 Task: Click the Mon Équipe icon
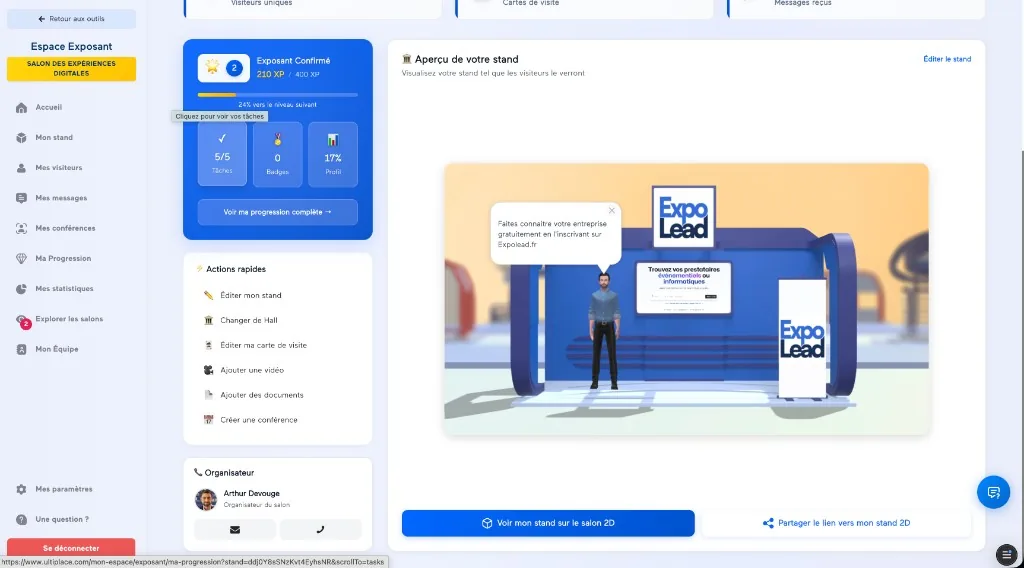22,349
